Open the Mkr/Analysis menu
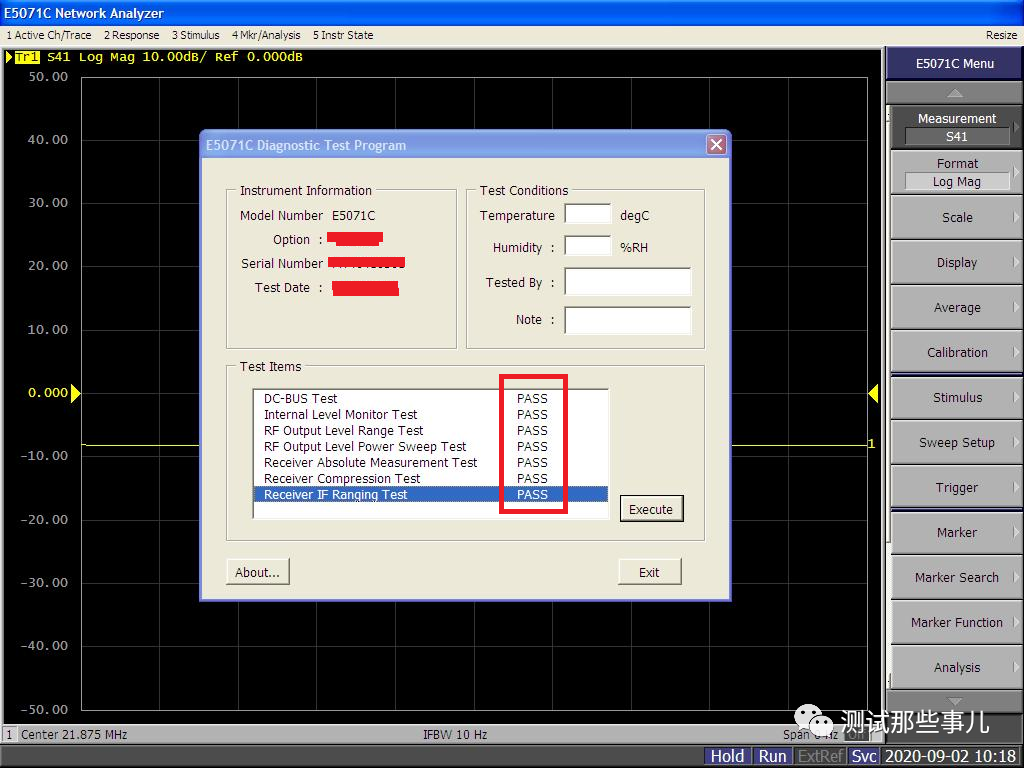The height and width of the screenshot is (768, 1024). [266, 35]
